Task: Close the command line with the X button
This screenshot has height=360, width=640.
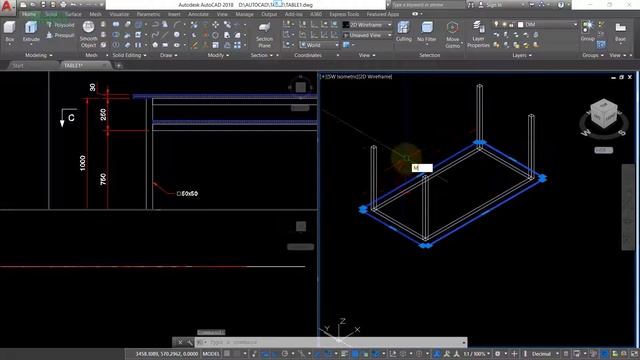Action: click(x=180, y=342)
